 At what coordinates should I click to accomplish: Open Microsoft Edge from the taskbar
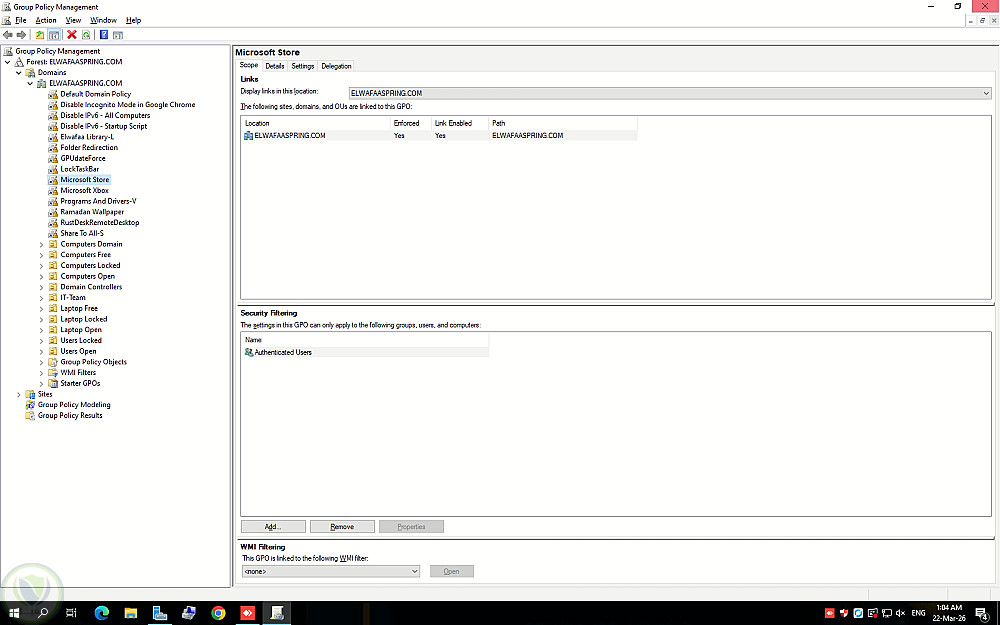[101, 613]
